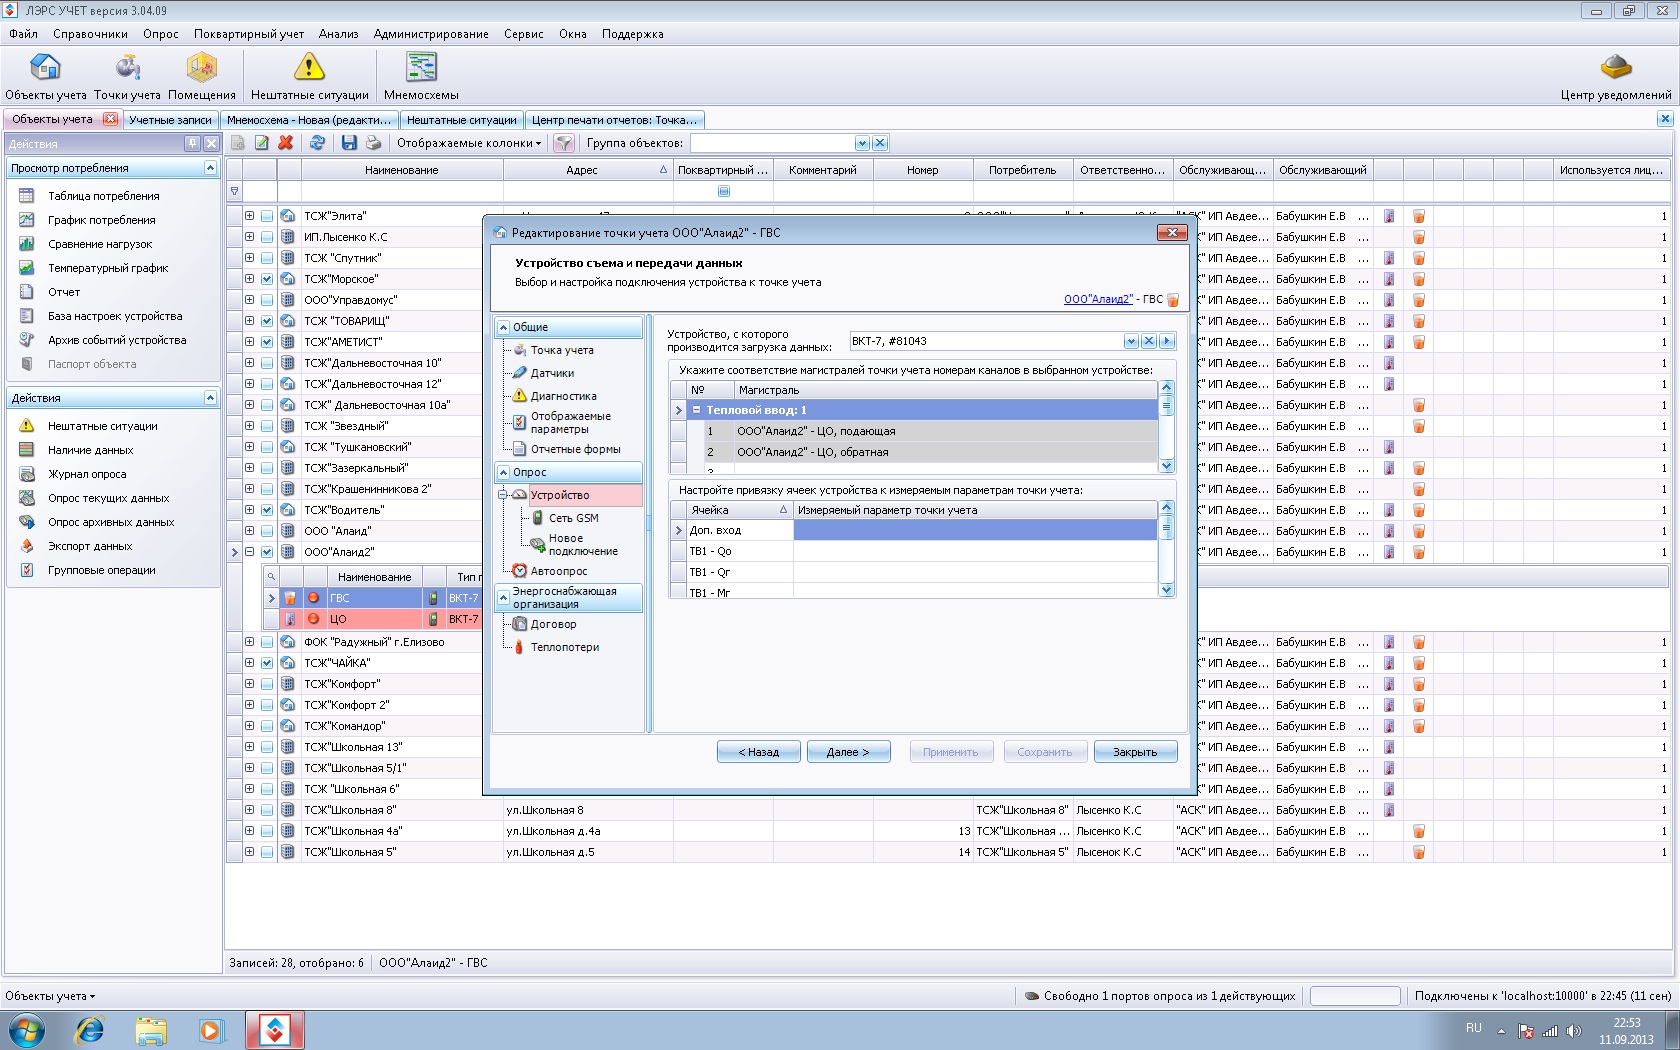Select Диагностика in dialog tree
The image size is (1680, 1050).
point(563,396)
